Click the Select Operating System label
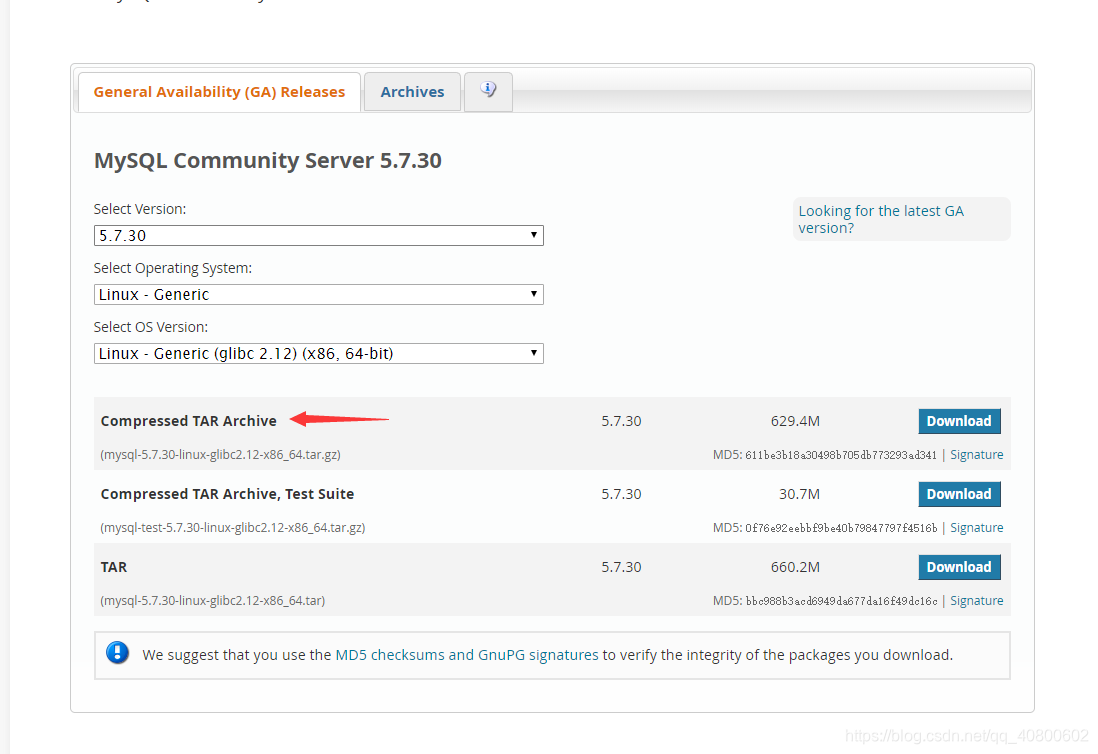Screen dimensions: 1098x754 [173, 268]
